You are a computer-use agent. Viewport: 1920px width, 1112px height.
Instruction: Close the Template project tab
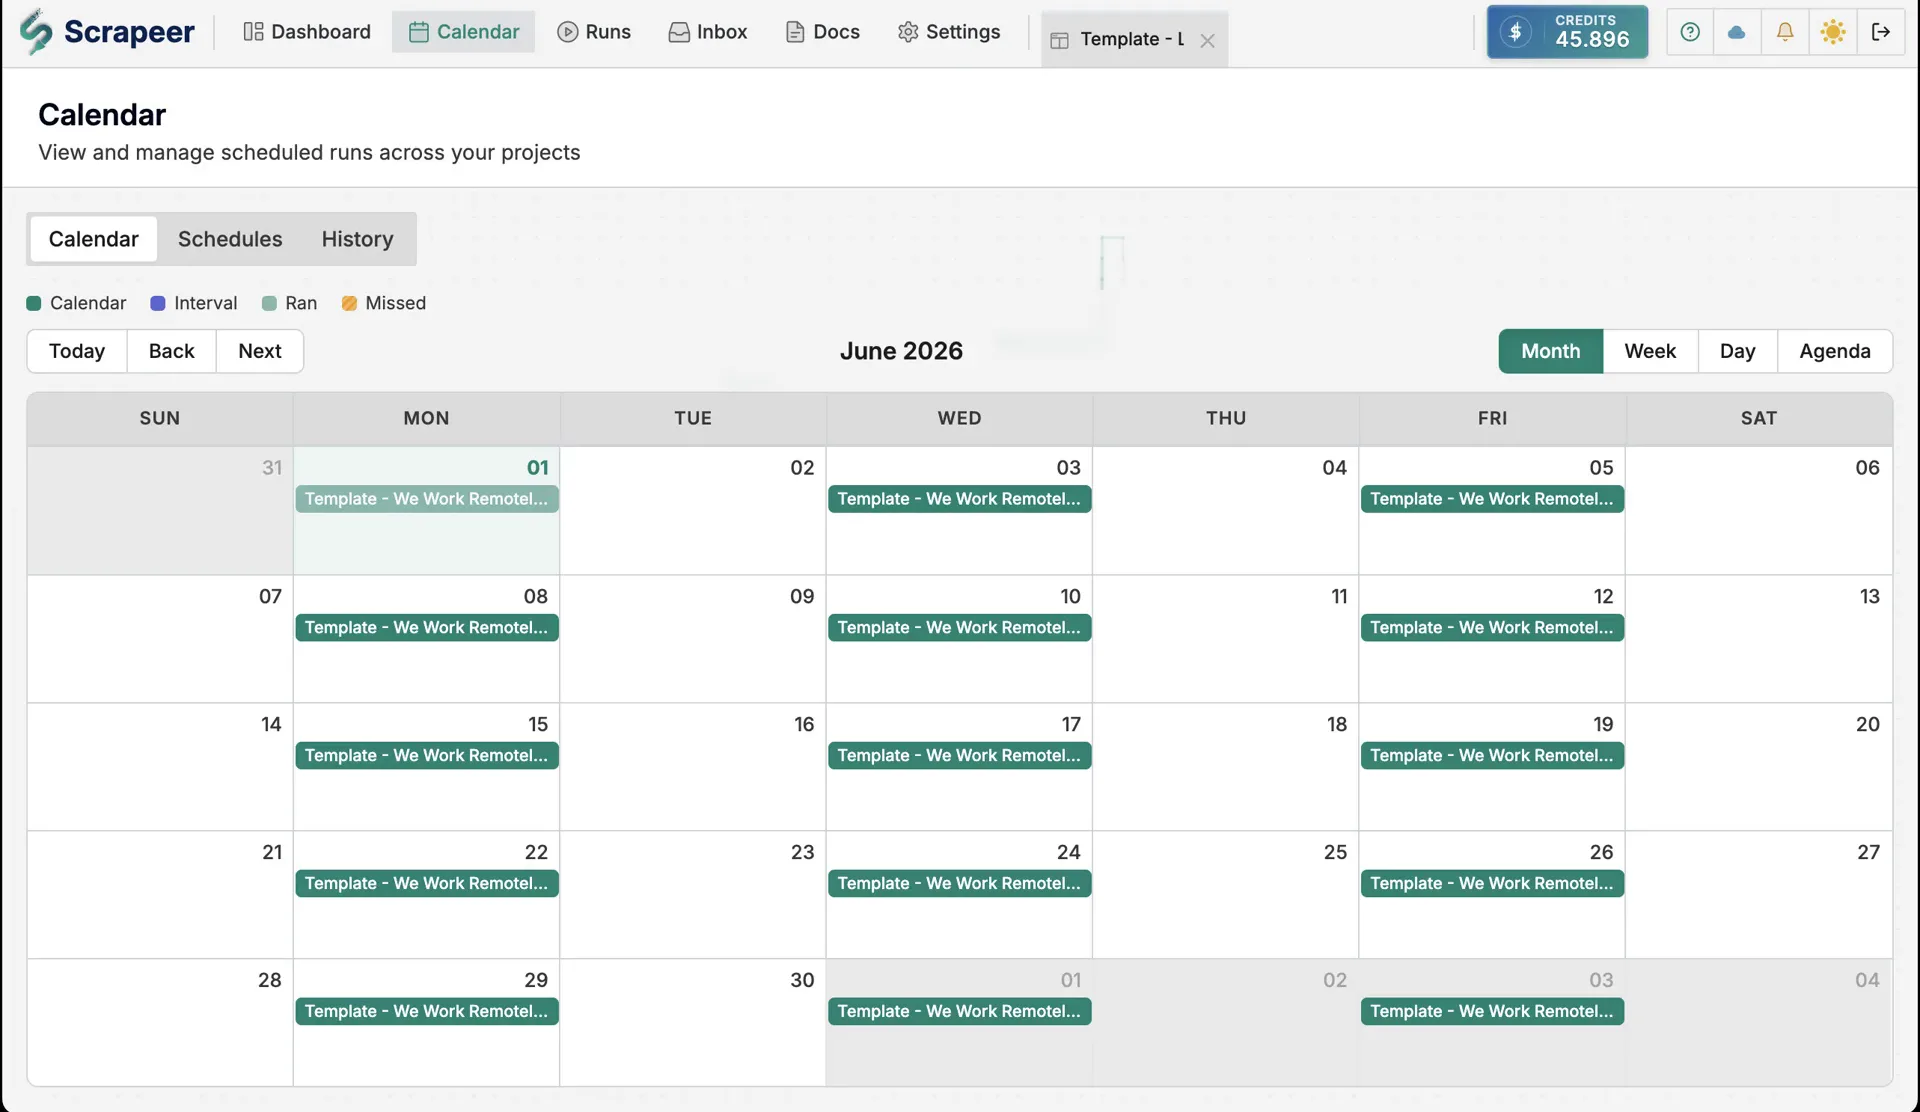pos(1207,41)
